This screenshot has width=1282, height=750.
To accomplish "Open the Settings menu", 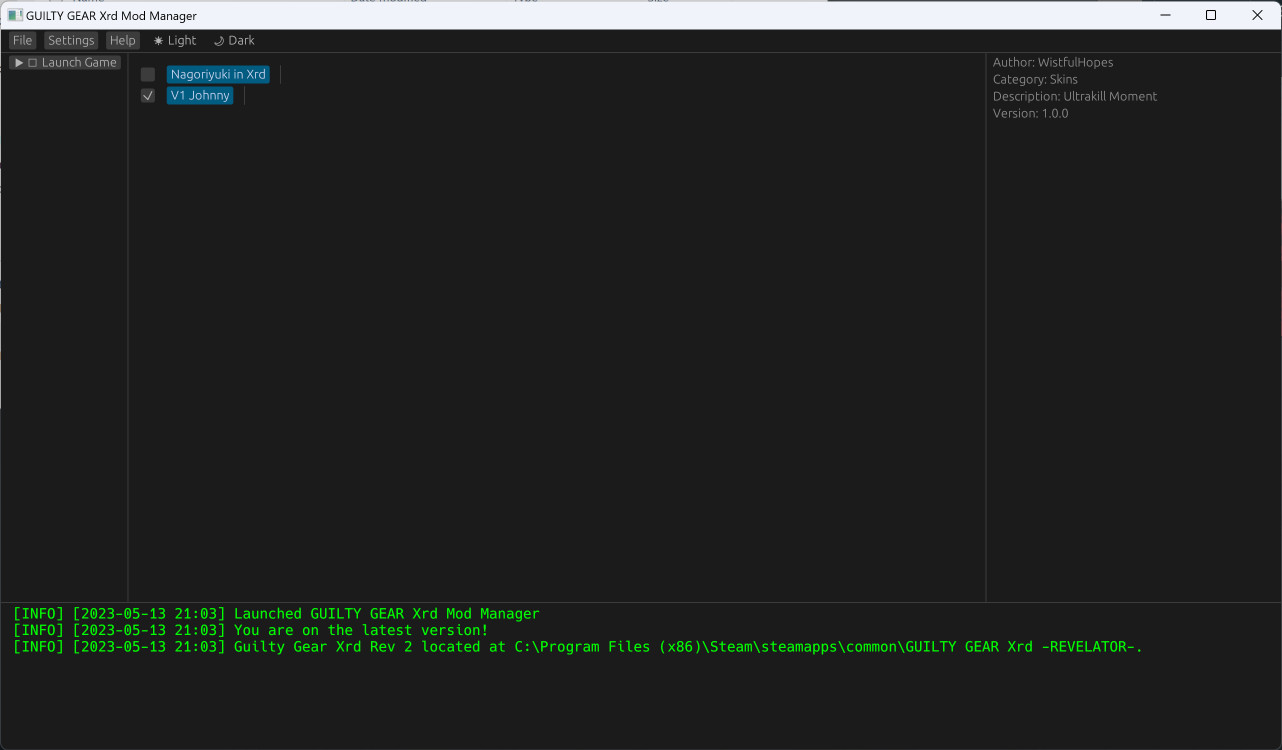I will 70,40.
